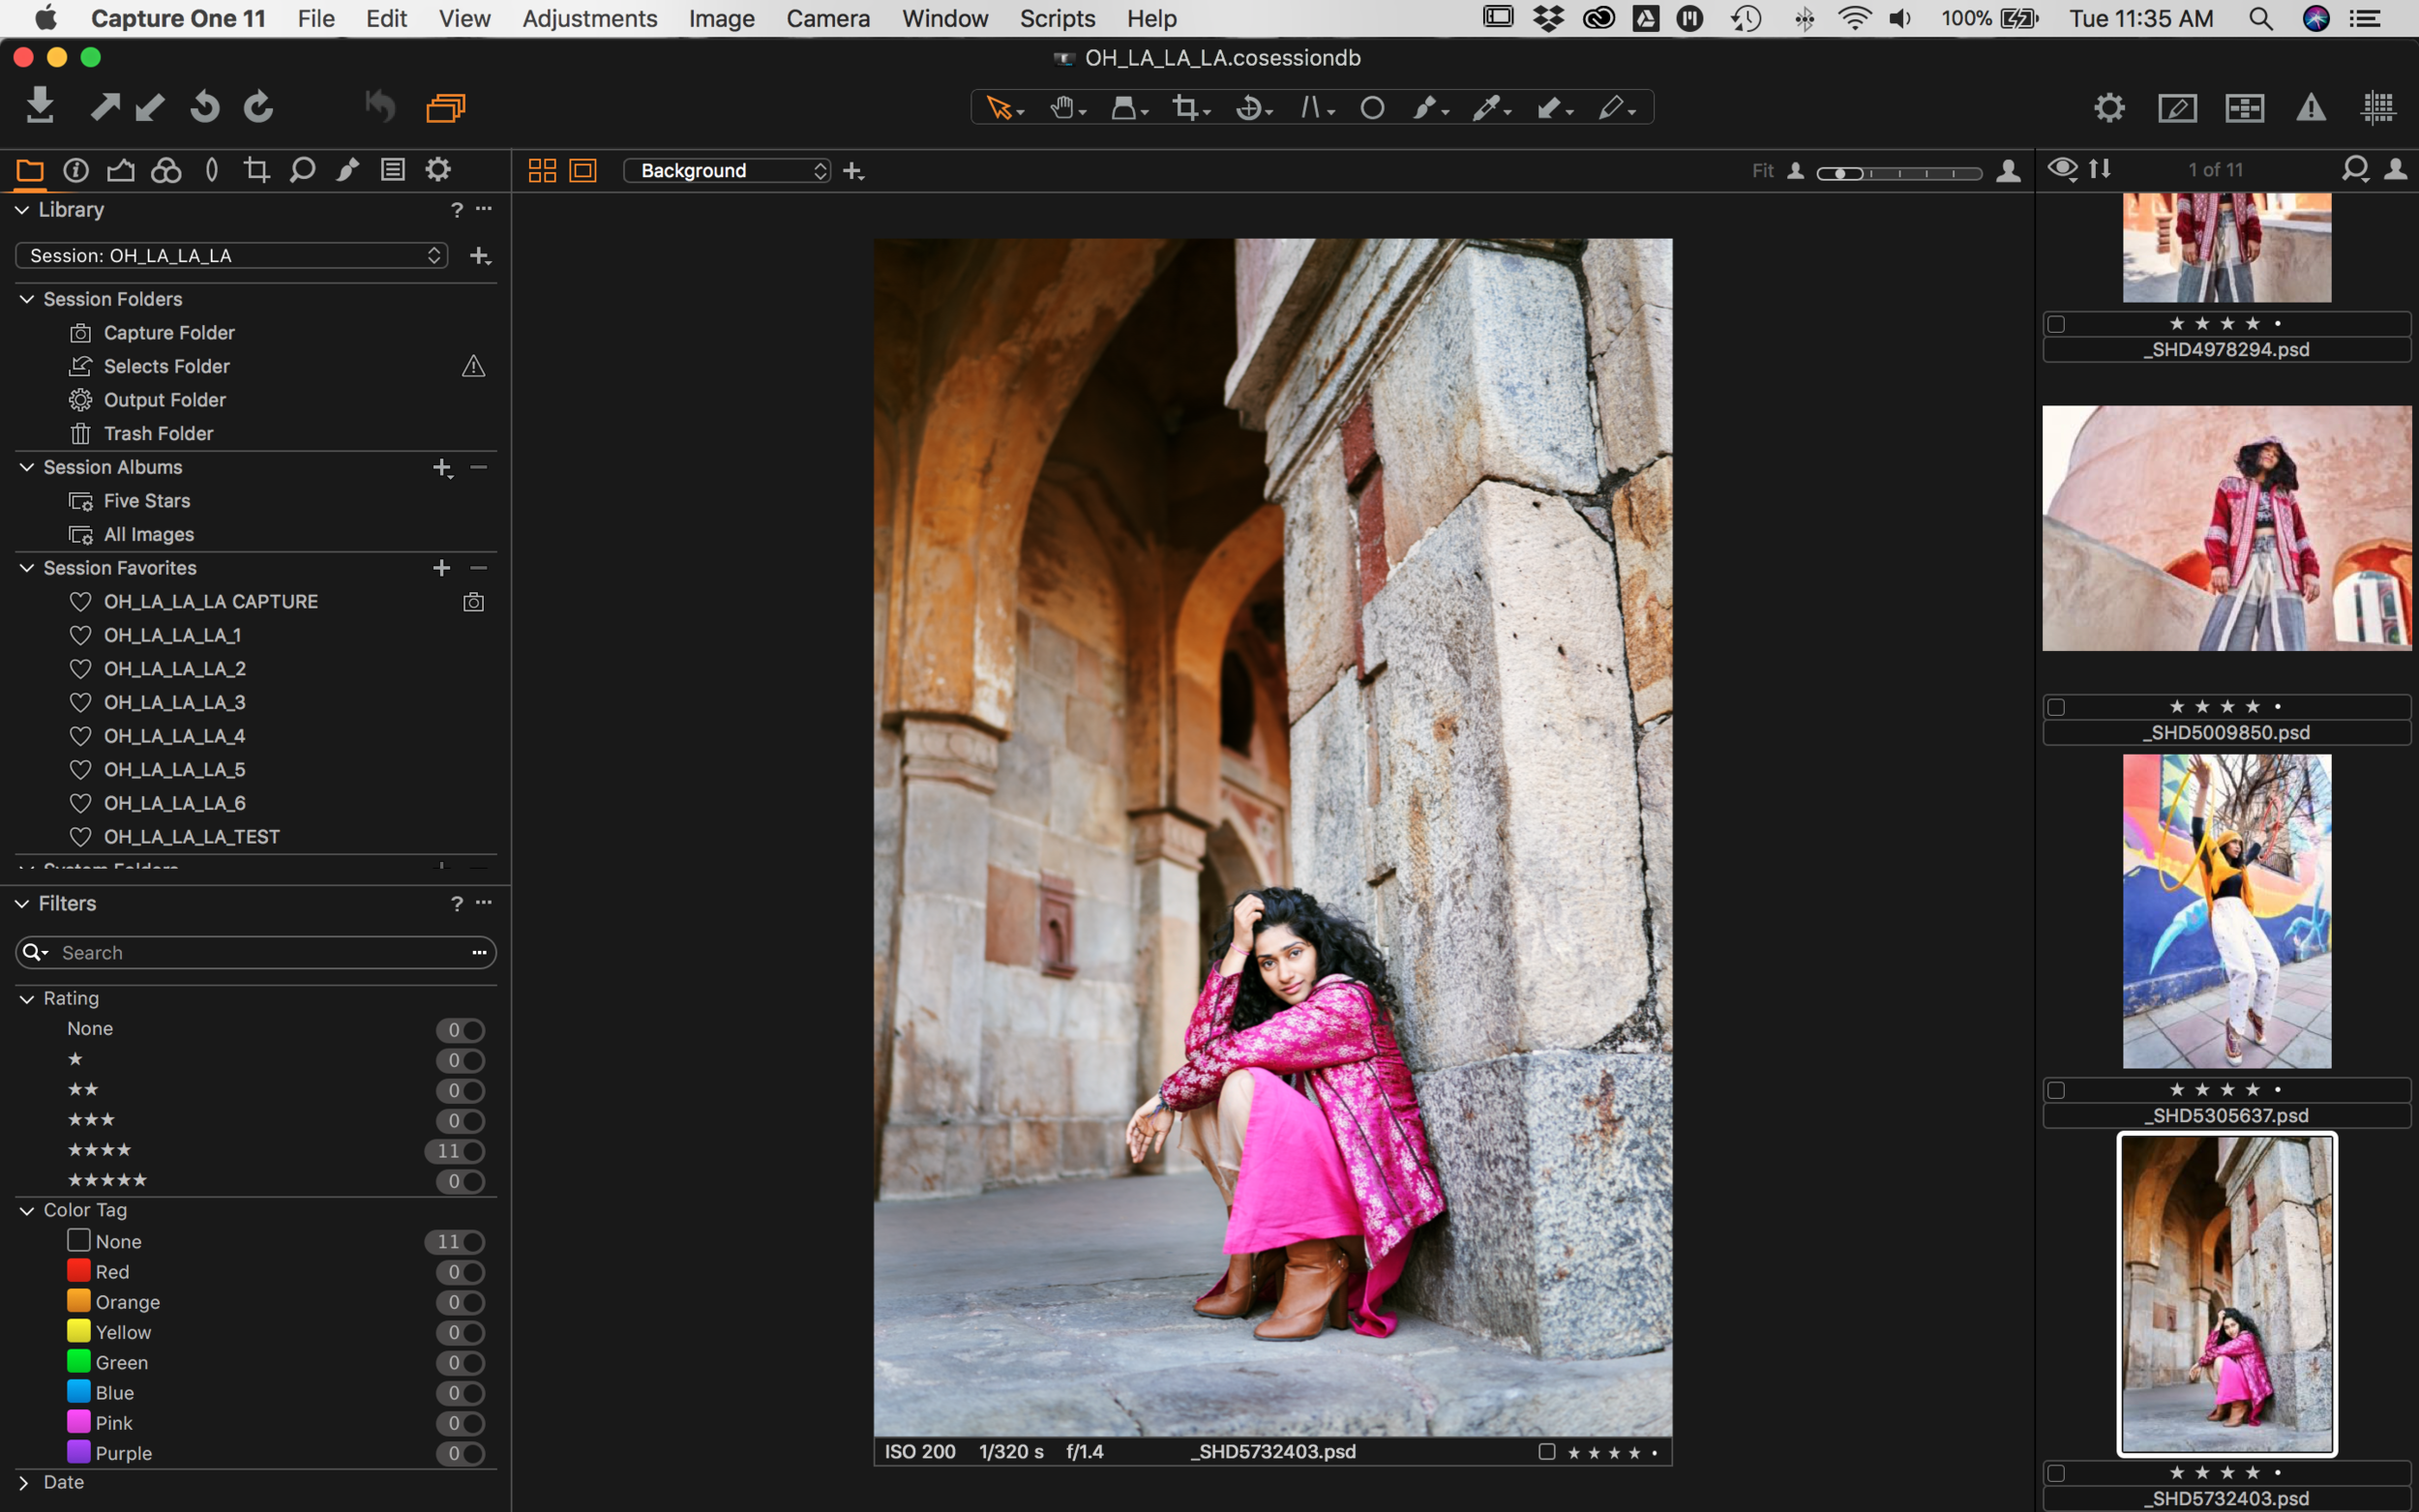Switch the viewer to primary view
The height and width of the screenshot is (1512, 2419).
tap(583, 171)
